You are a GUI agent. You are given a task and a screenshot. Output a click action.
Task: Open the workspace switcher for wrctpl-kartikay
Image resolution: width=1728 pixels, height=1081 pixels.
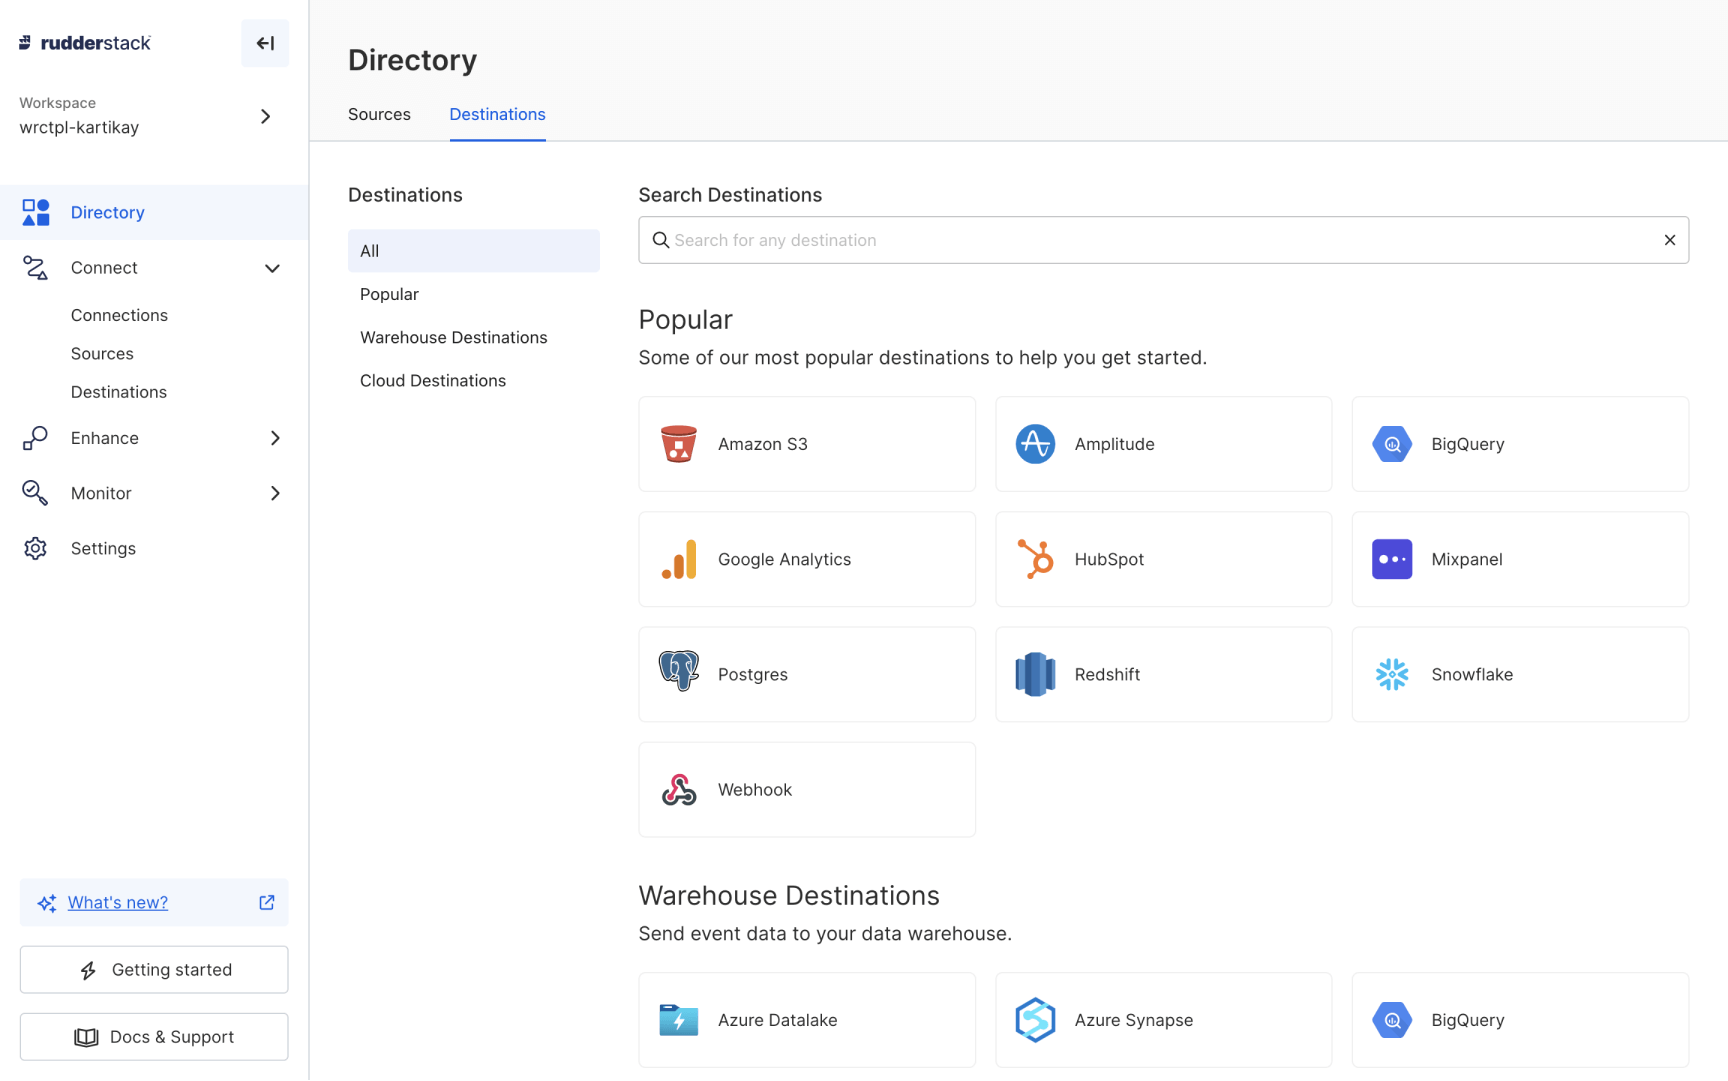click(265, 116)
